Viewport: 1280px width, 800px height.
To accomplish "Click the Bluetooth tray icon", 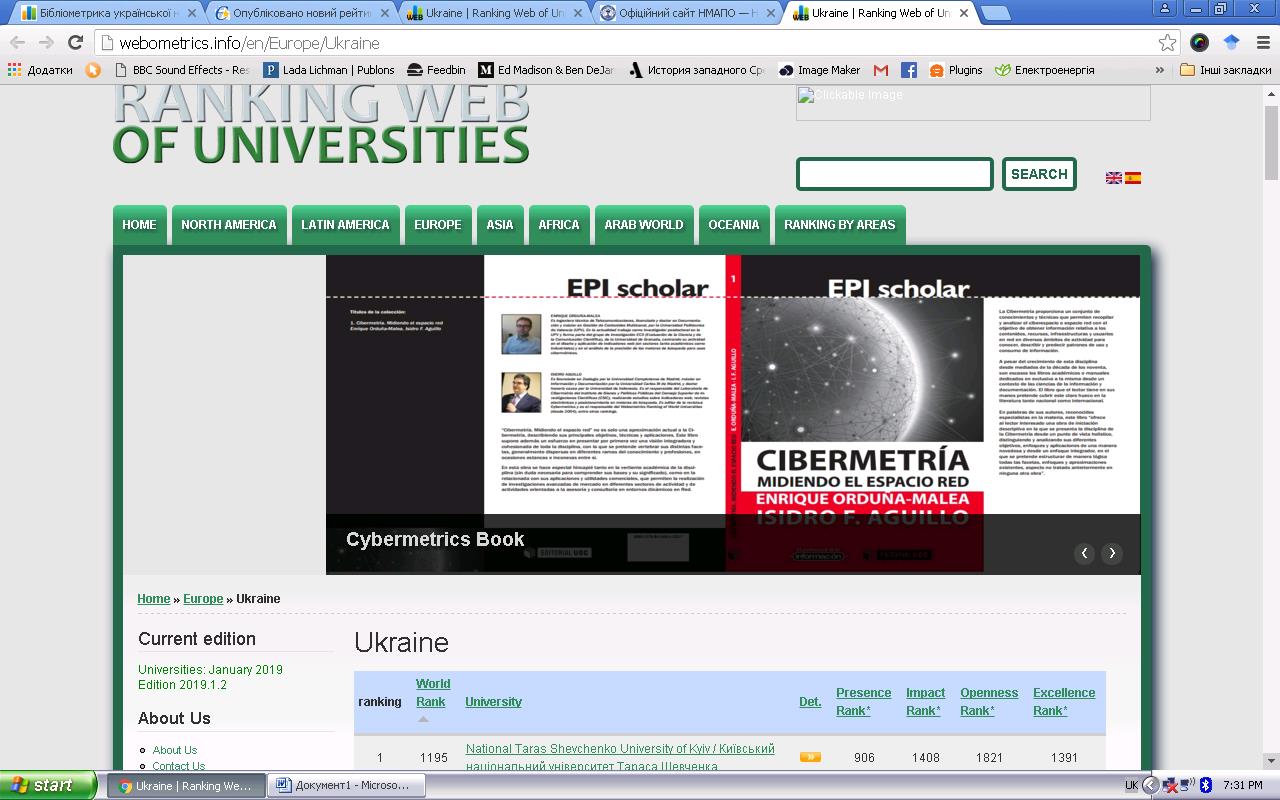I will pos(1206,785).
